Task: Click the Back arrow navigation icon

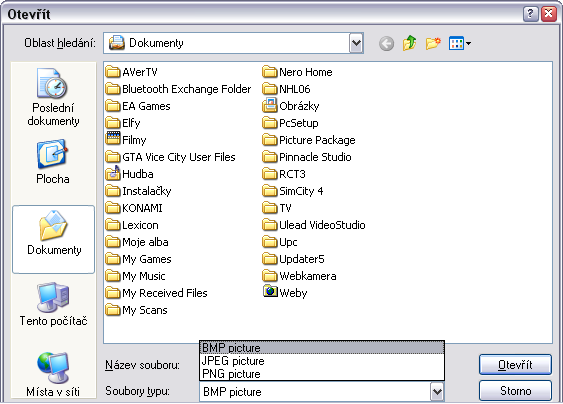Action: [x=386, y=43]
